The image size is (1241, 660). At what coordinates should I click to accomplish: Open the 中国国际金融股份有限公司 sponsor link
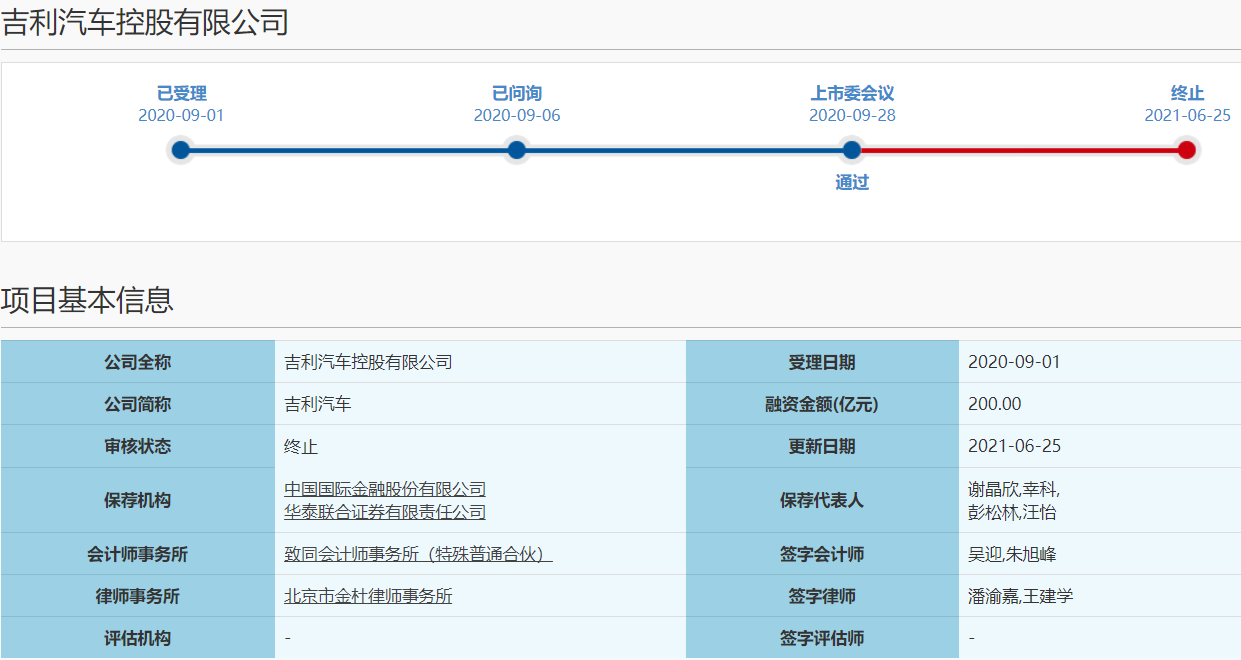385,489
